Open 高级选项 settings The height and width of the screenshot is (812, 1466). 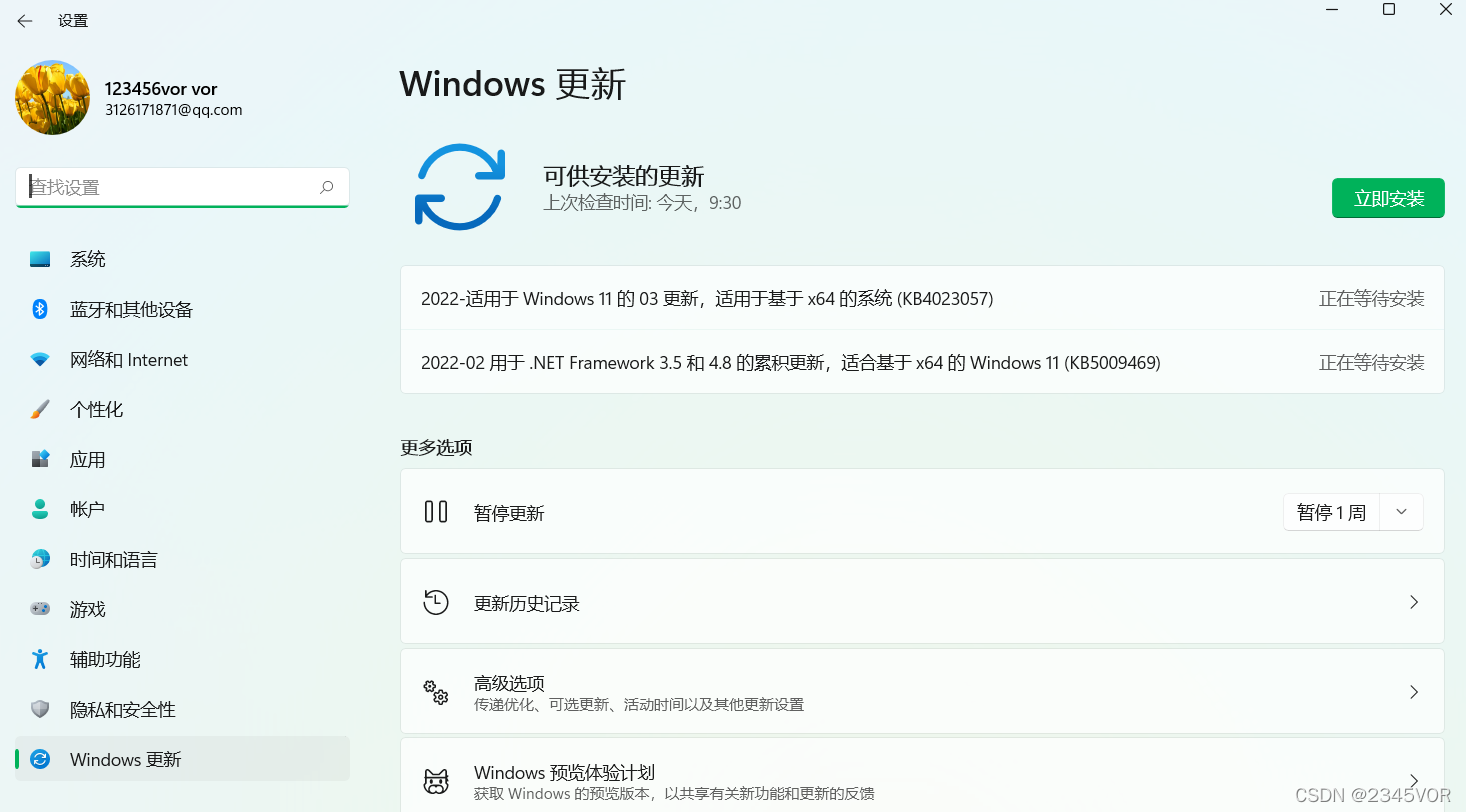pyautogui.click(x=922, y=691)
